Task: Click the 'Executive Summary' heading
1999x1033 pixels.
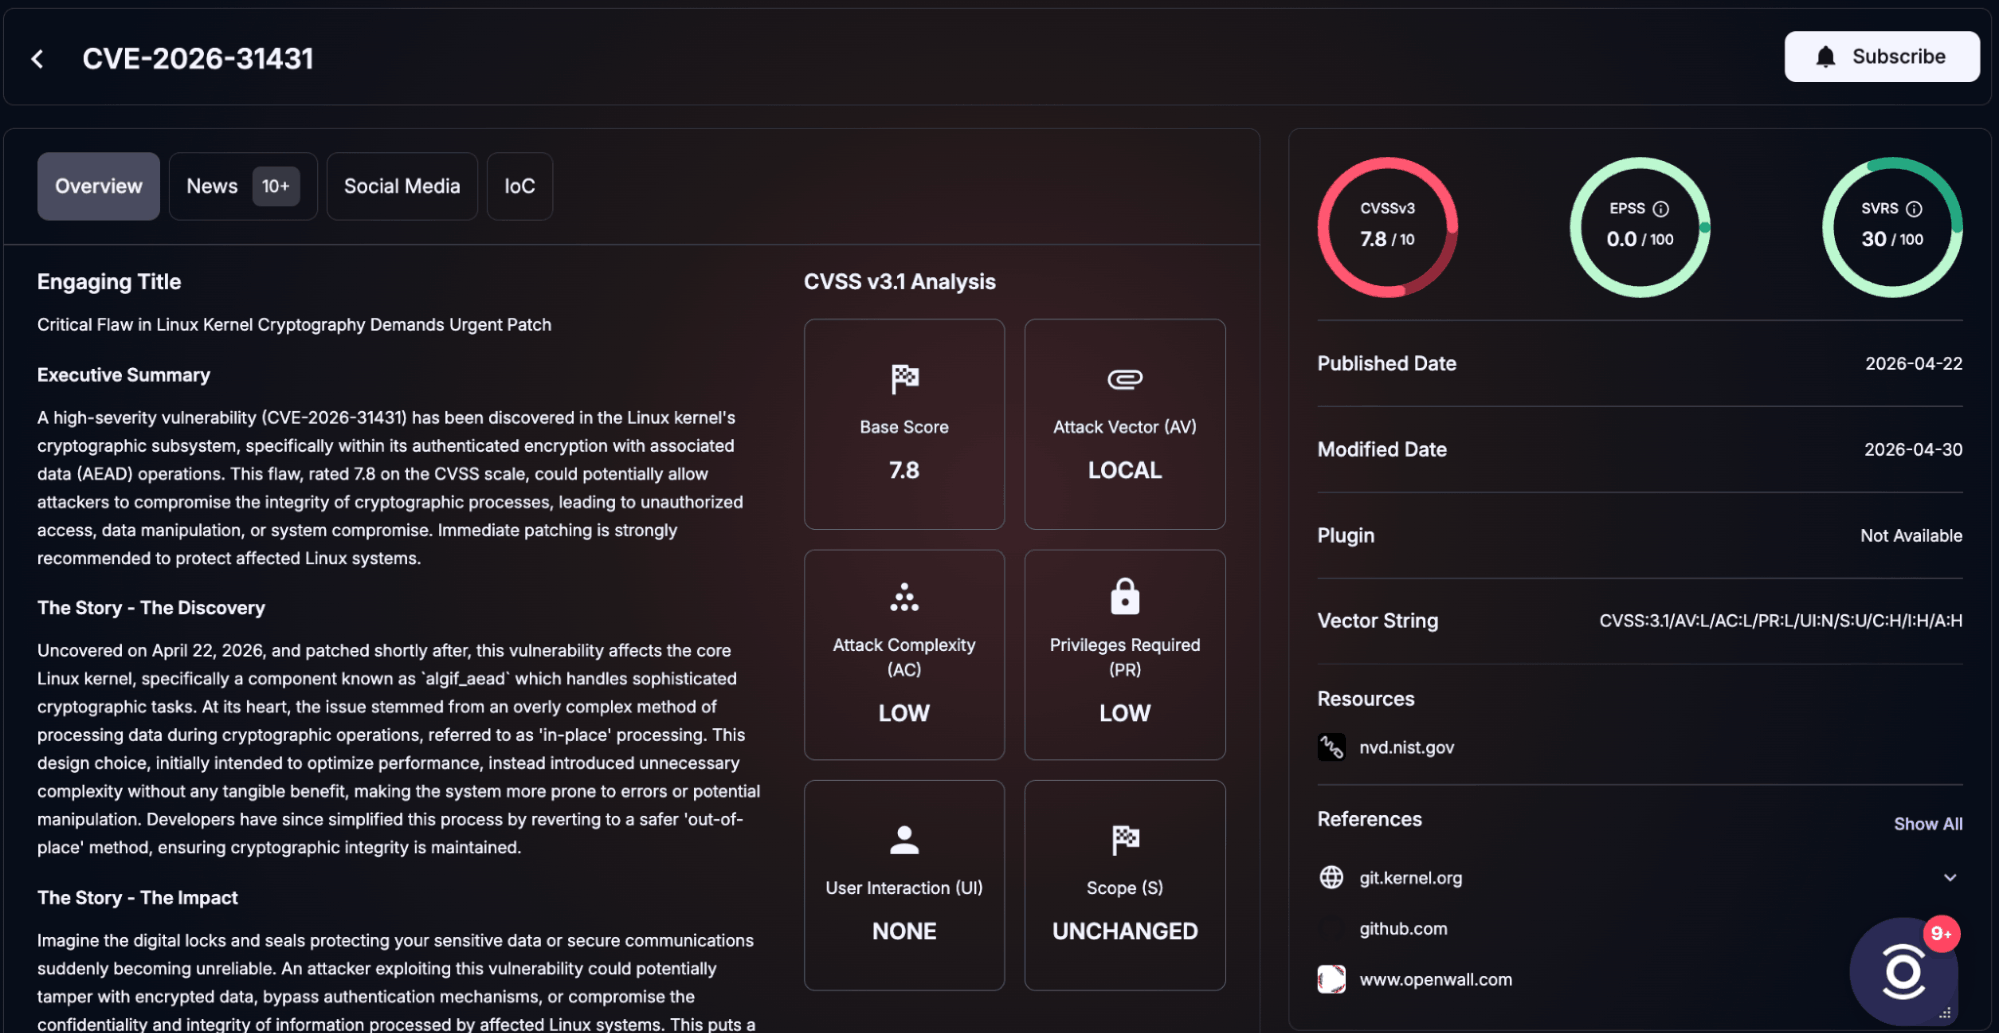Action: 124,375
